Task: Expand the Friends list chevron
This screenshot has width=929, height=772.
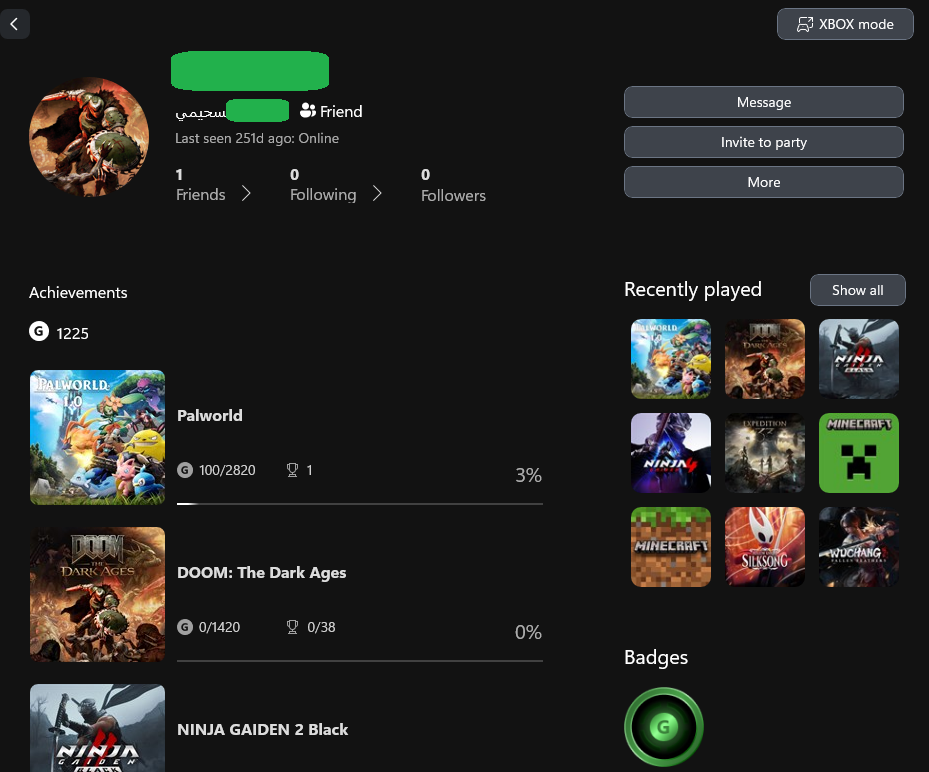Action: (x=246, y=193)
